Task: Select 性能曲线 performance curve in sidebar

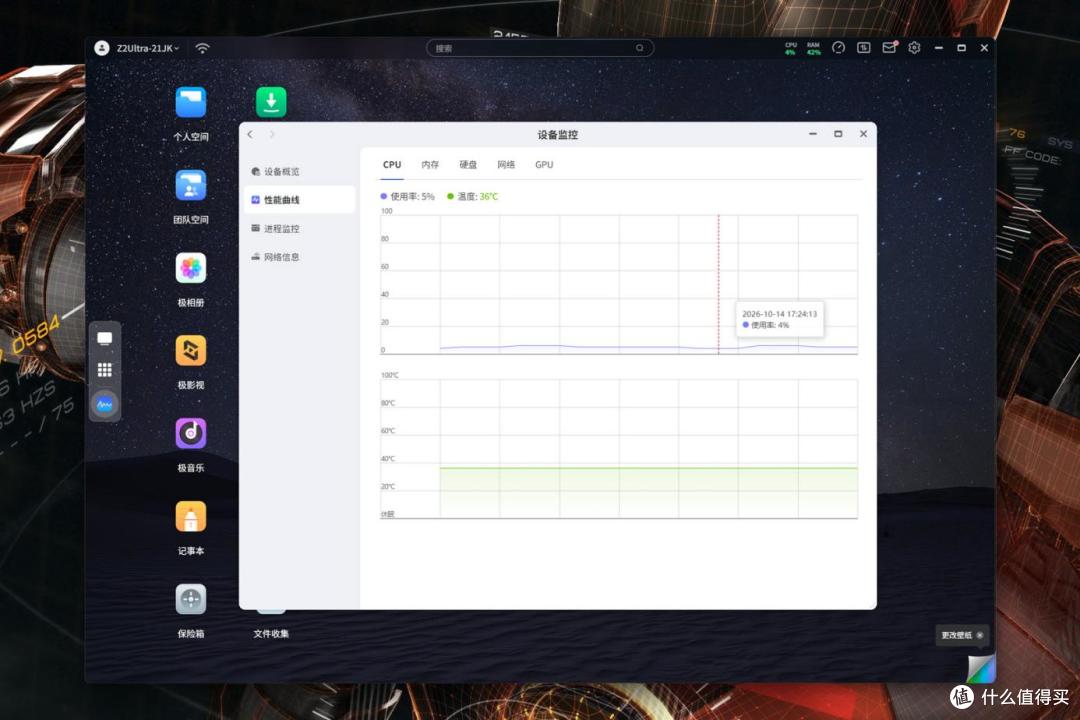Action: (x=300, y=200)
